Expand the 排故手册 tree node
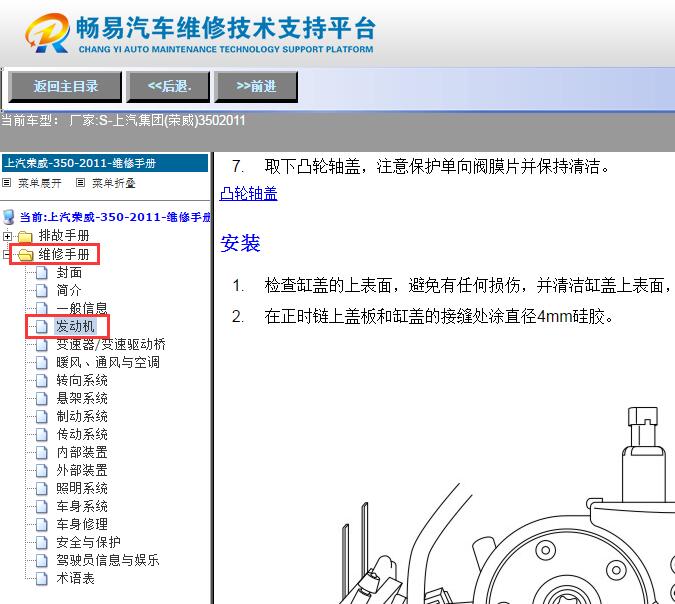The height and width of the screenshot is (604, 675). (7, 236)
